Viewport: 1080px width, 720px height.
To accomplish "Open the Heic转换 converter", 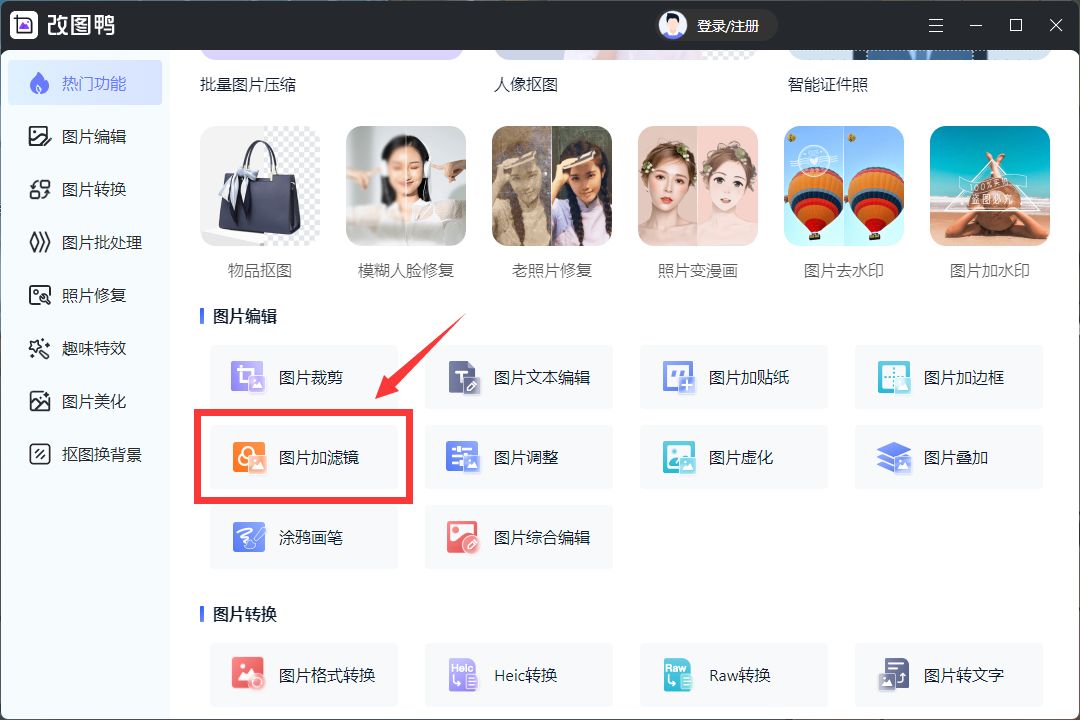I will pyautogui.click(x=518, y=675).
